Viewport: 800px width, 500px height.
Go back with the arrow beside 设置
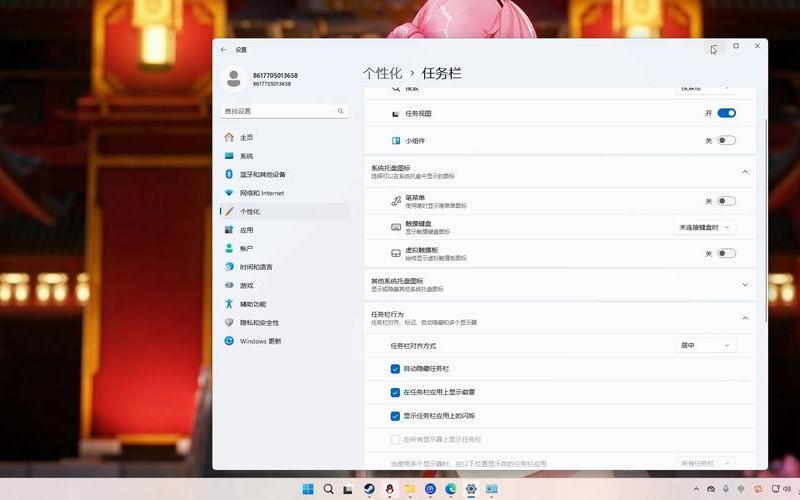(x=223, y=49)
